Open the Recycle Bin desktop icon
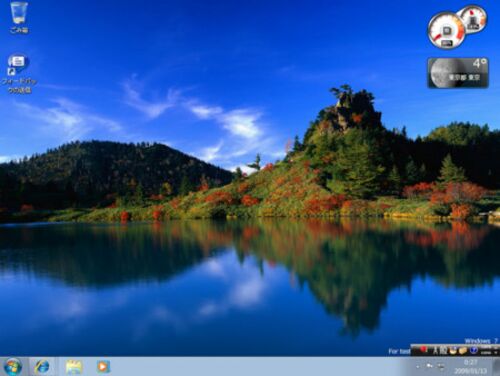This screenshot has height=376, width=500. click(19, 17)
